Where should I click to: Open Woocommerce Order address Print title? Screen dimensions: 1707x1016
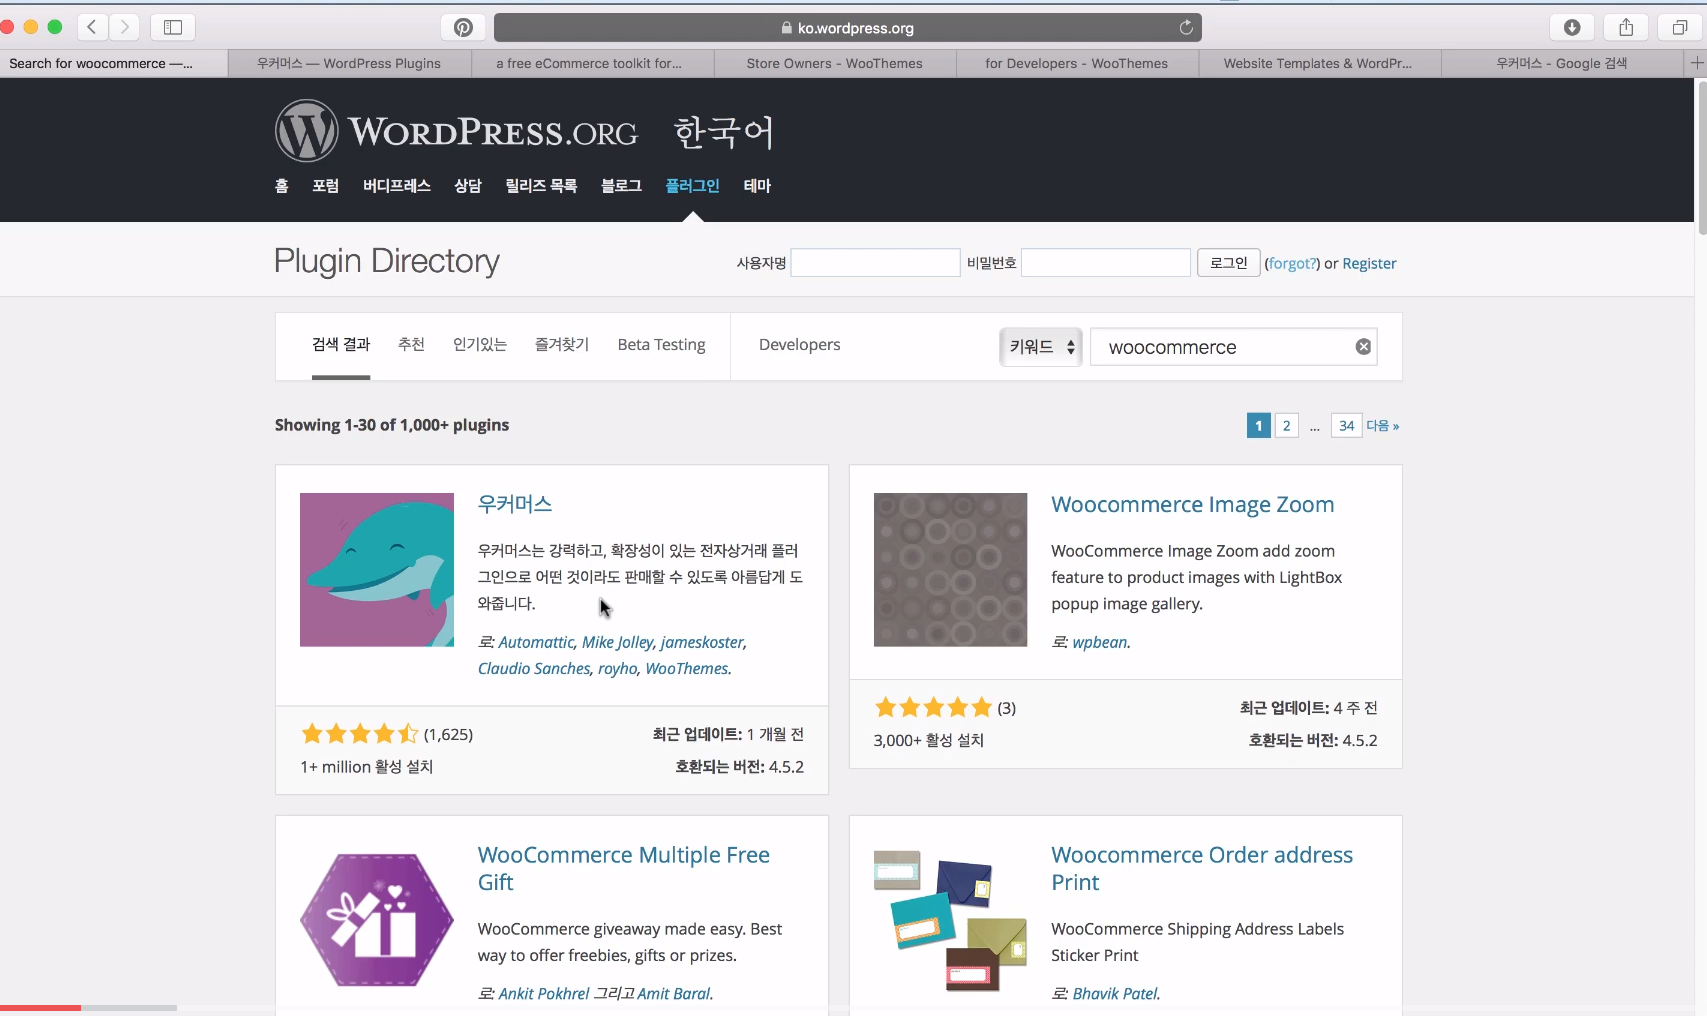click(1202, 869)
